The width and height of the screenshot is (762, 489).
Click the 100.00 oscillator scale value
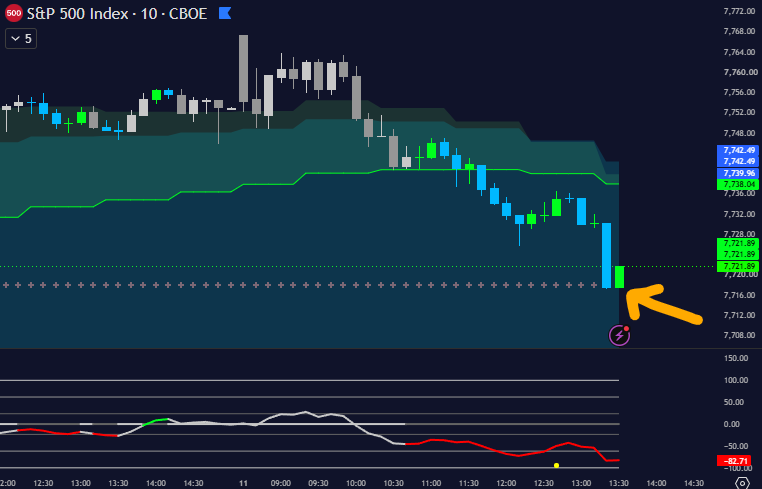tap(736, 380)
